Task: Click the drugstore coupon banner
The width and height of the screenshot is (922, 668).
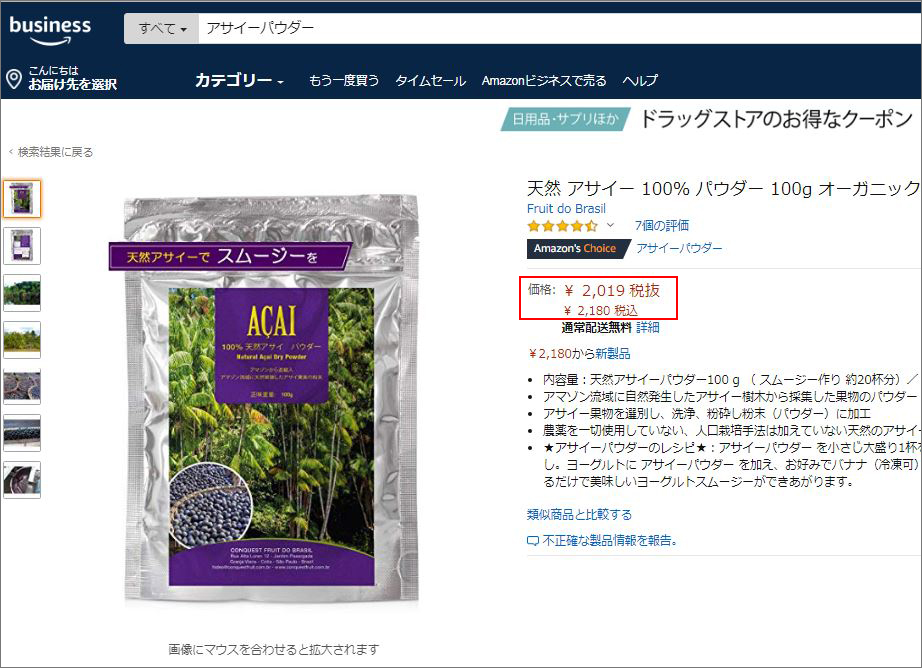Action: point(708,119)
